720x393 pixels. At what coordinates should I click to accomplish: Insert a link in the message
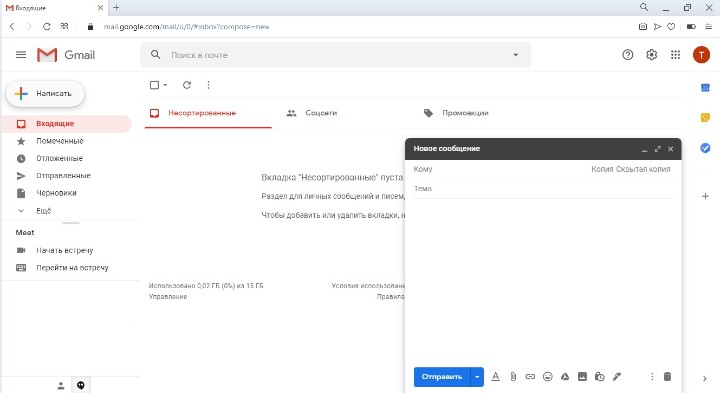point(530,376)
